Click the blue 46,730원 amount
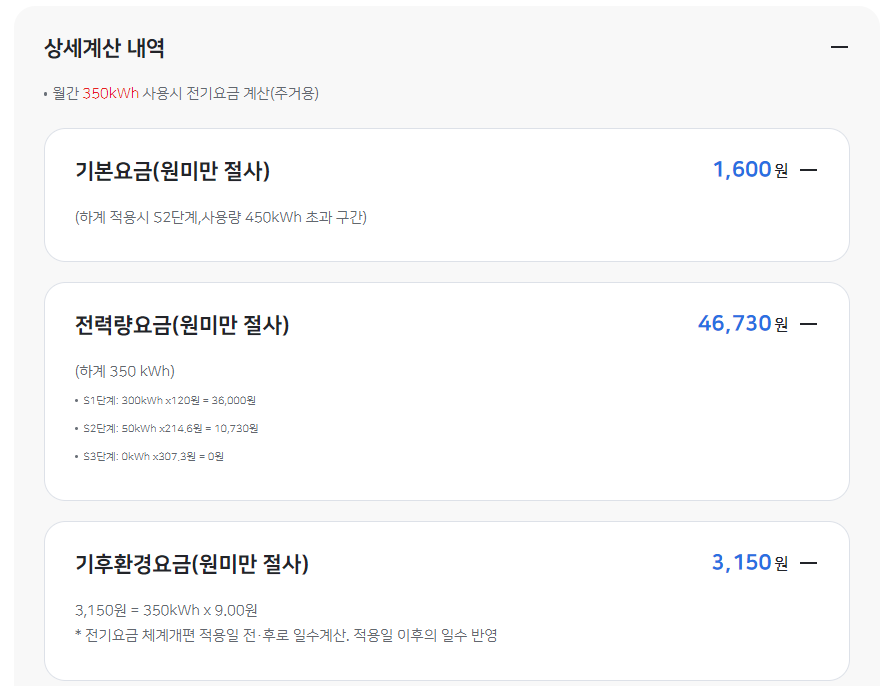The image size is (891, 686). (x=733, y=322)
